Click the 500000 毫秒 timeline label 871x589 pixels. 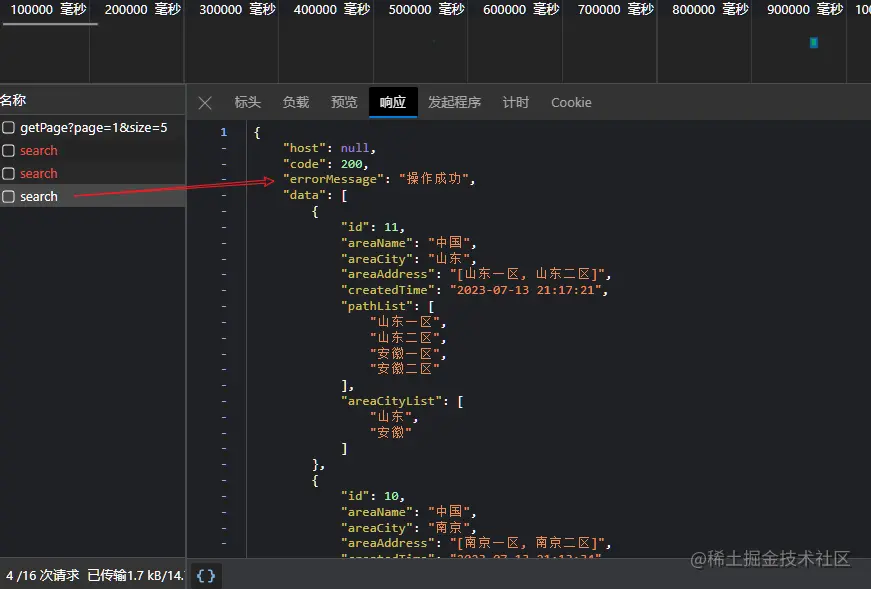(427, 9)
